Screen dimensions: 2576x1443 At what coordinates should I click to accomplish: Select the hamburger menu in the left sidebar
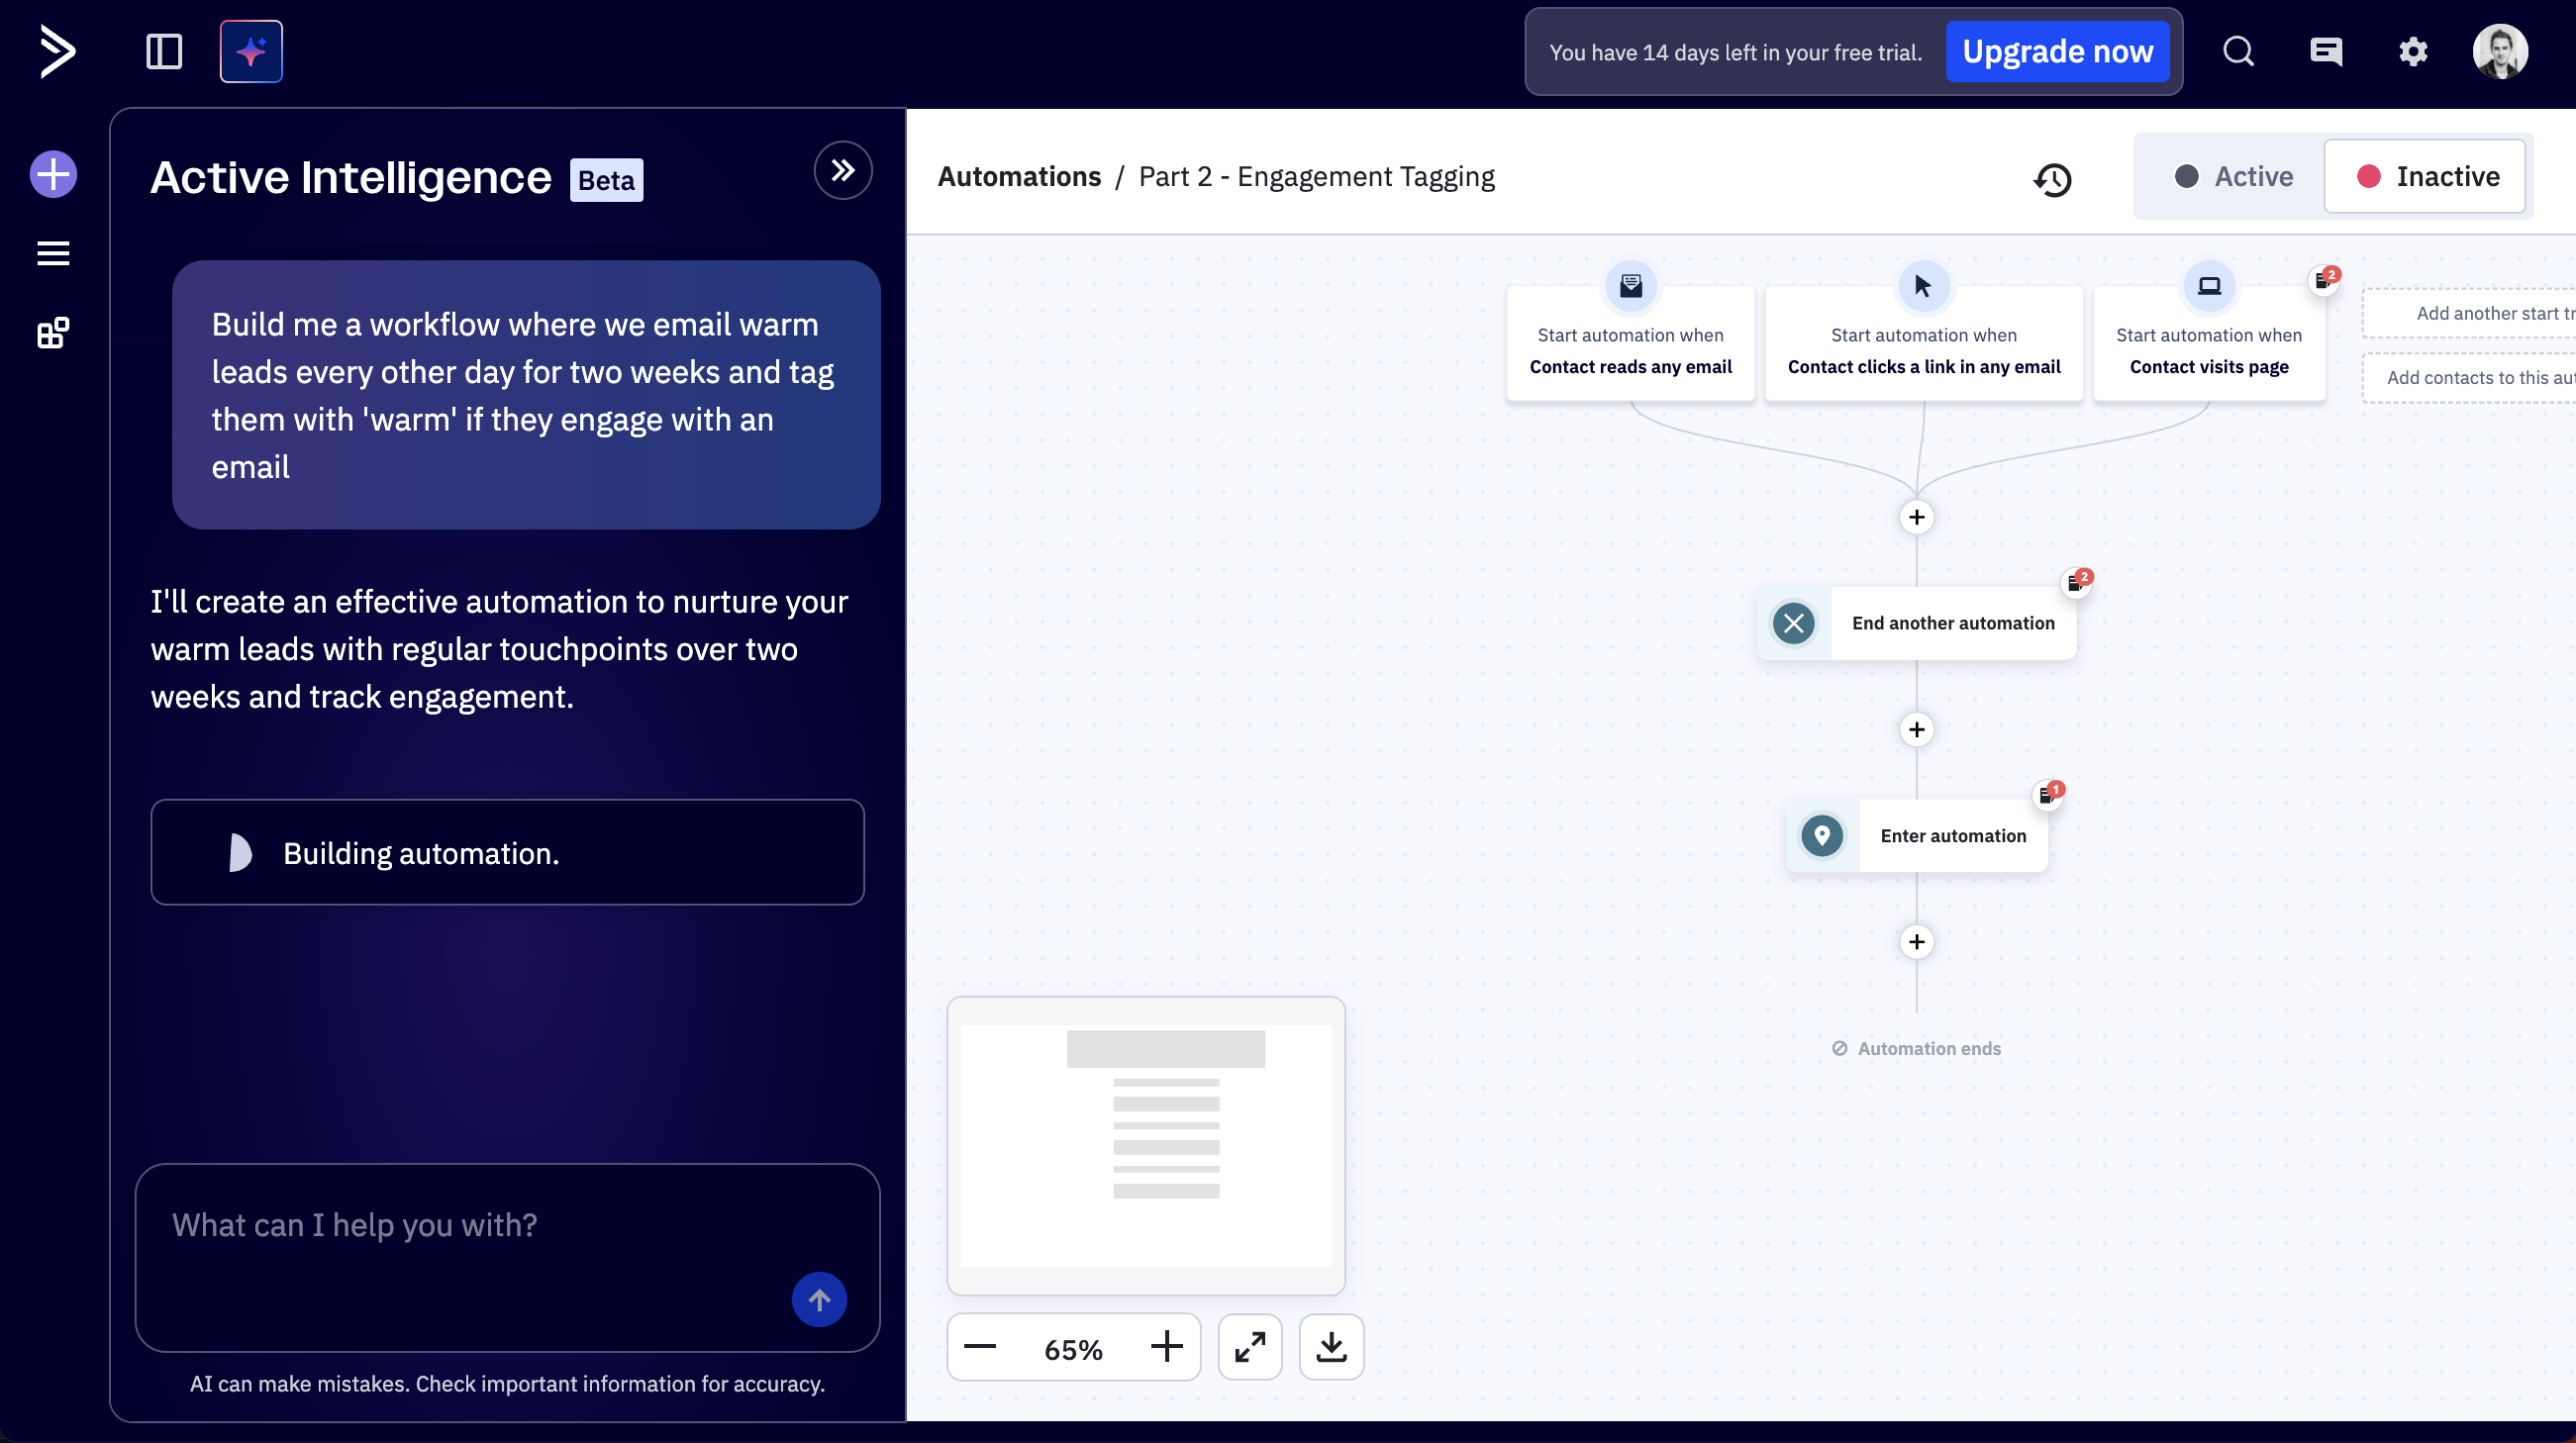point(52,252)
